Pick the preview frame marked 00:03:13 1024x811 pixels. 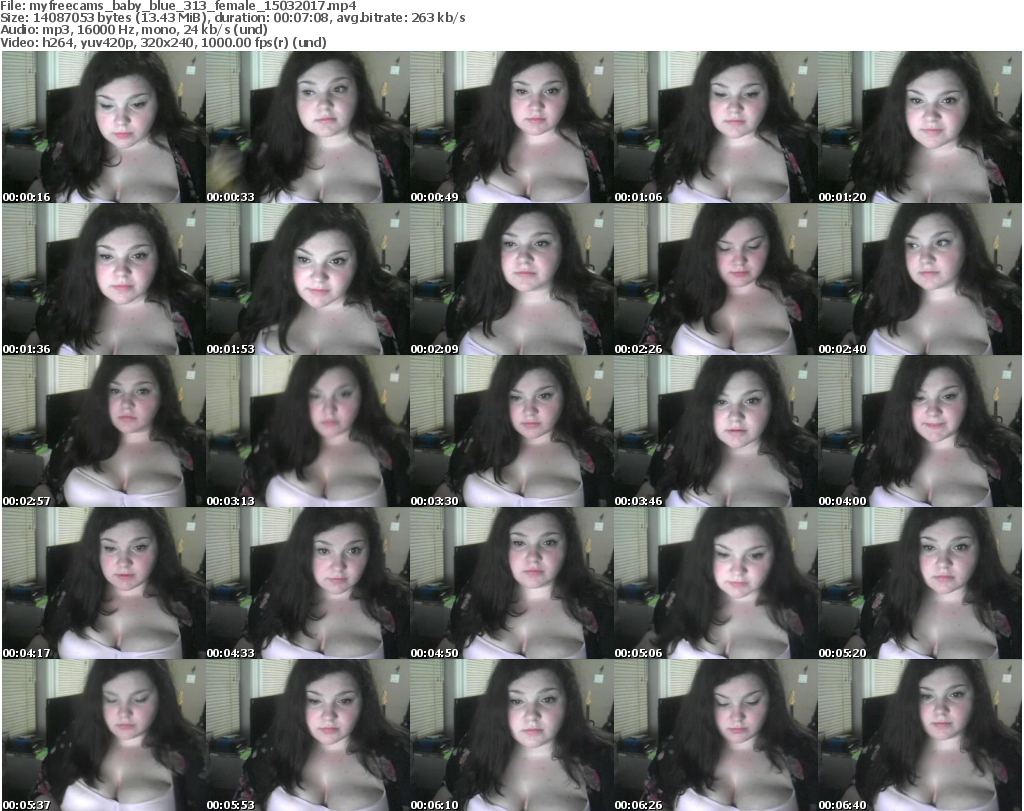[308, 431]
